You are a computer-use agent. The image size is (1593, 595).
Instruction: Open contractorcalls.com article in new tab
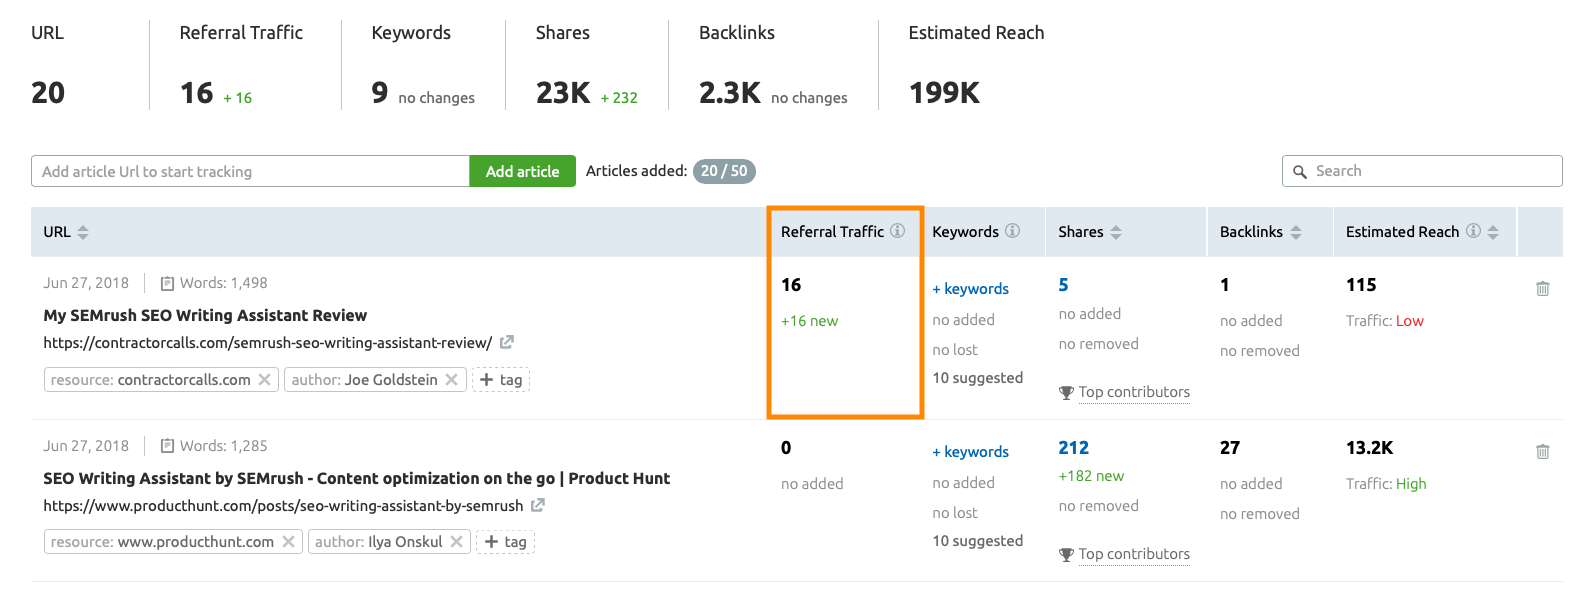pos(507,342)
